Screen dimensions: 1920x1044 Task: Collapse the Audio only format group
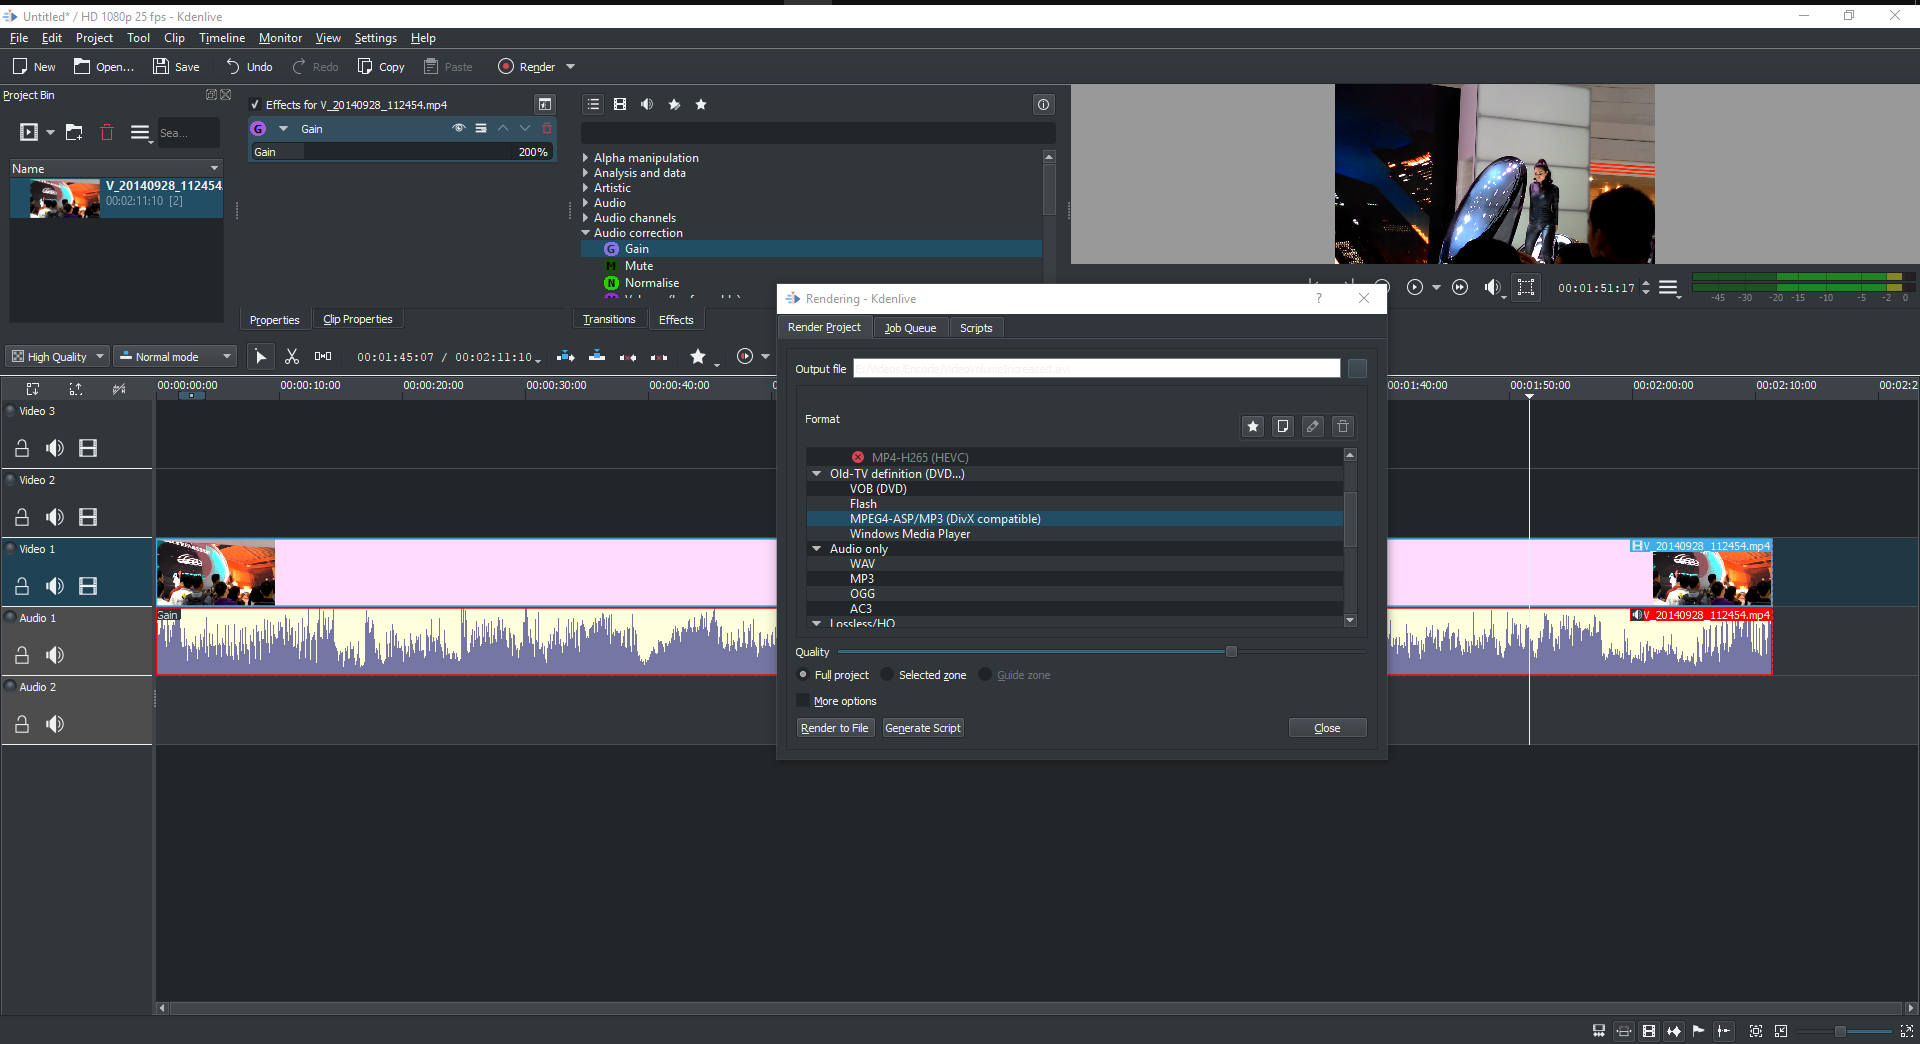(x=817, y=549)
